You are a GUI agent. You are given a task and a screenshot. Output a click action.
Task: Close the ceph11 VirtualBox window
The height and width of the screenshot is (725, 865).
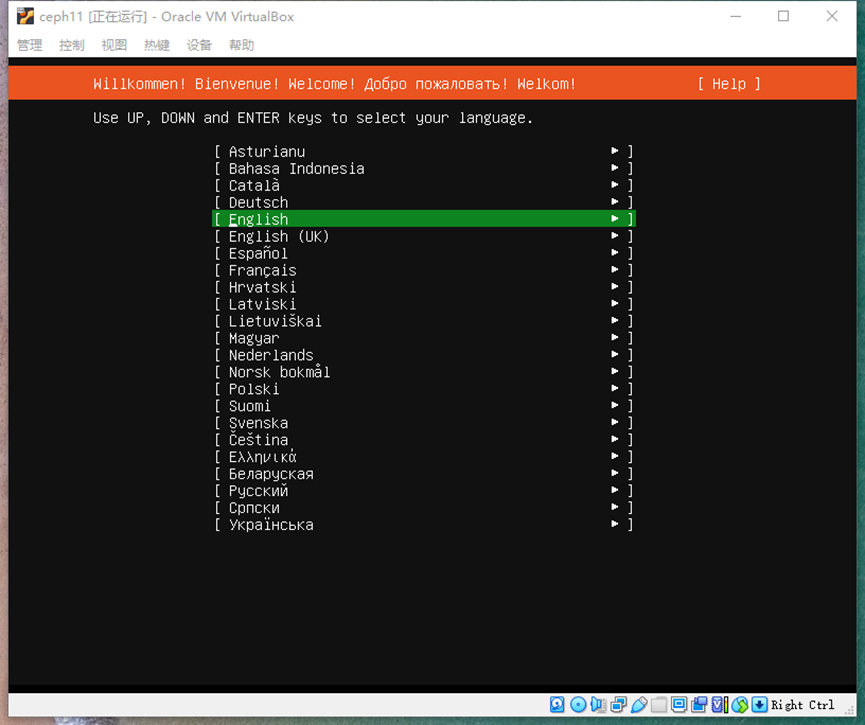click(x=832, y=17)
